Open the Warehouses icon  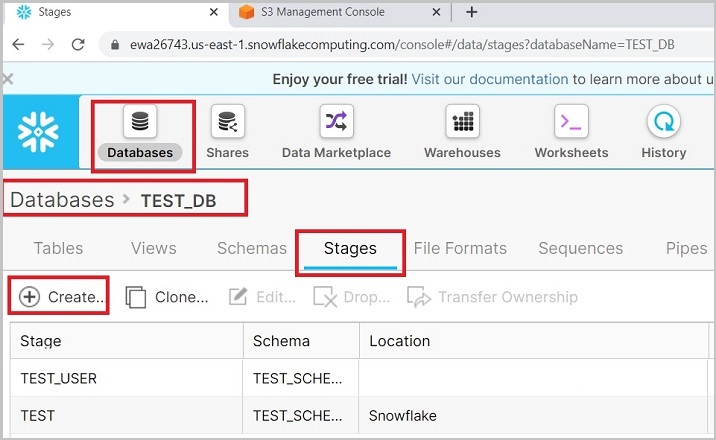pyautogui.click(x=462, y=123)
